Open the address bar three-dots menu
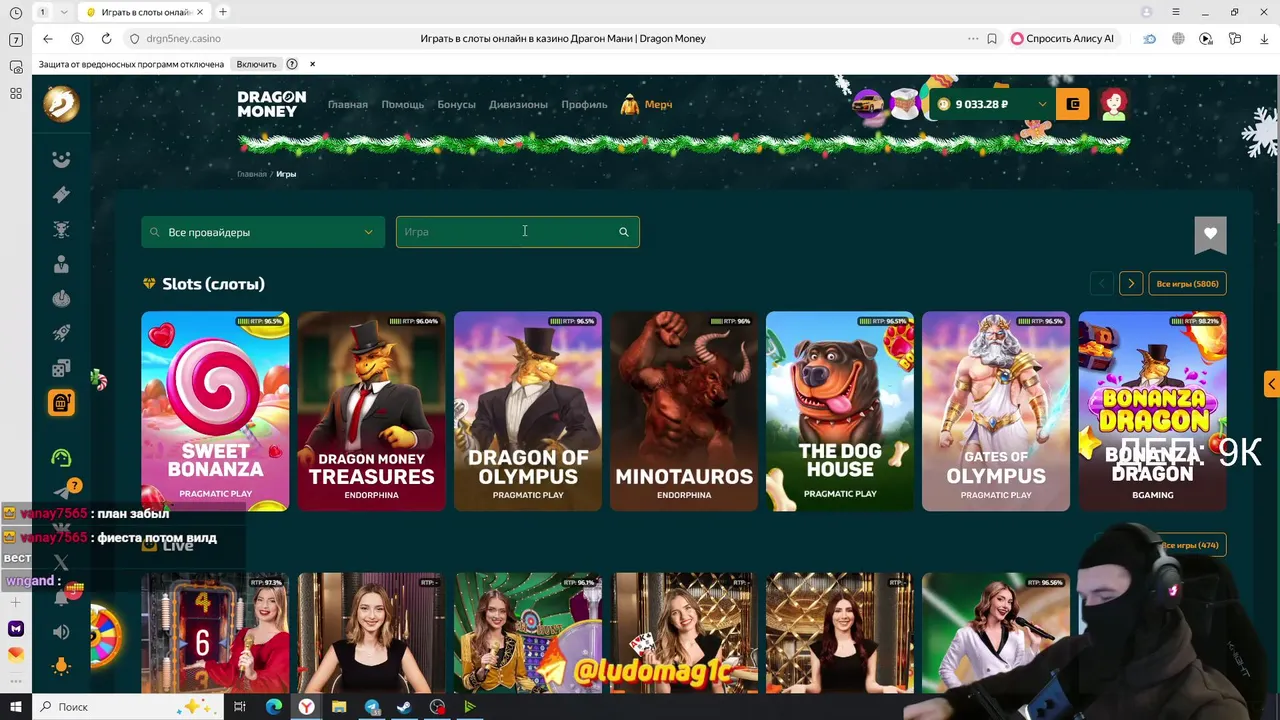Screen dimensions: 1280x720 (x=973, y=39)
